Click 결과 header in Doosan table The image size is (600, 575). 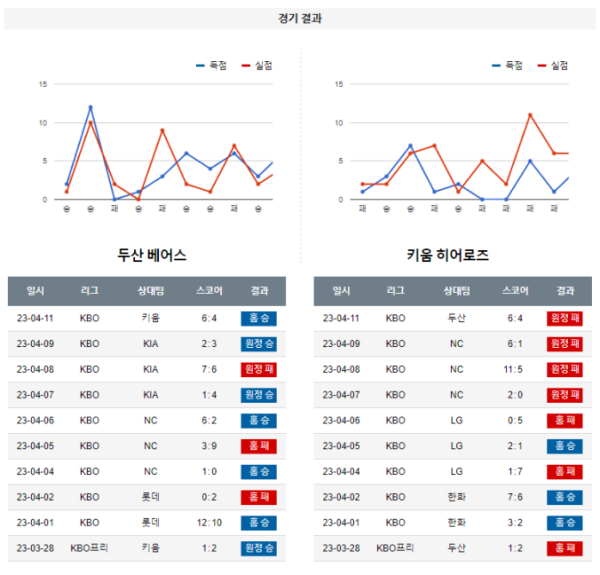point(259,291)
